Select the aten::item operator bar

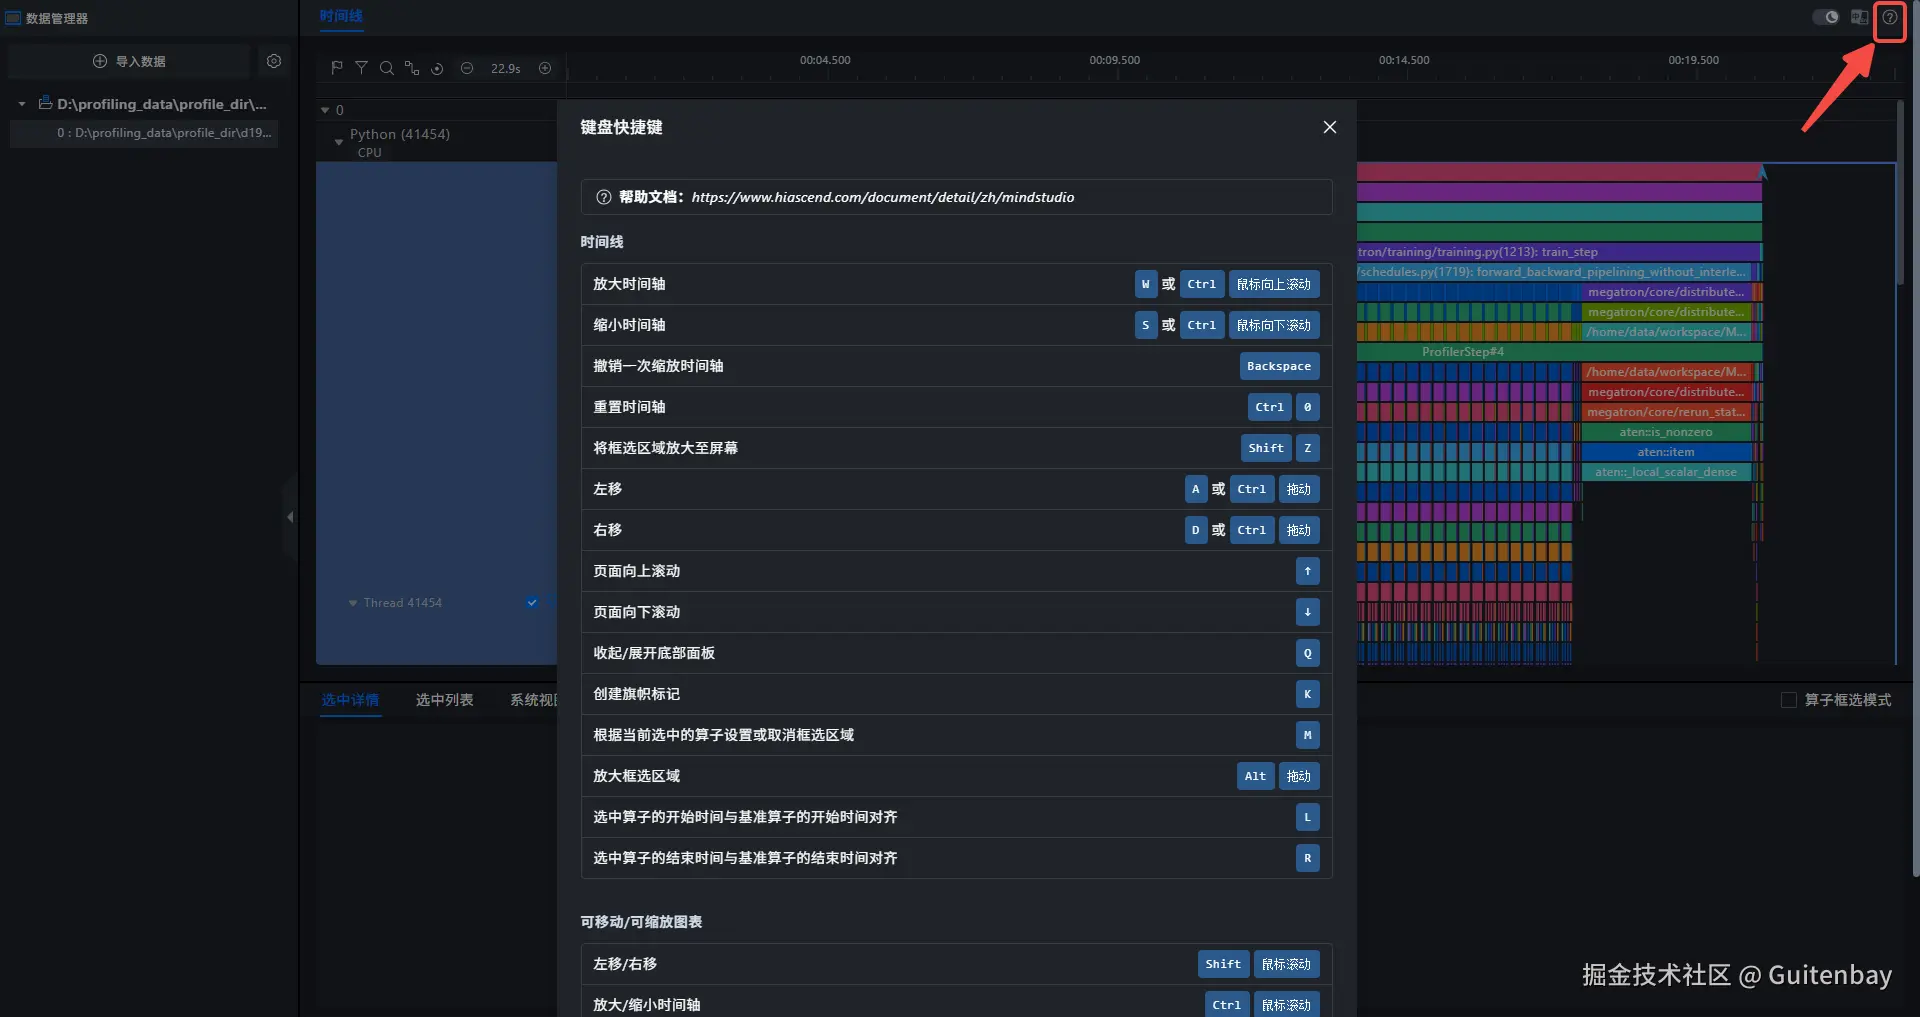1666,452
